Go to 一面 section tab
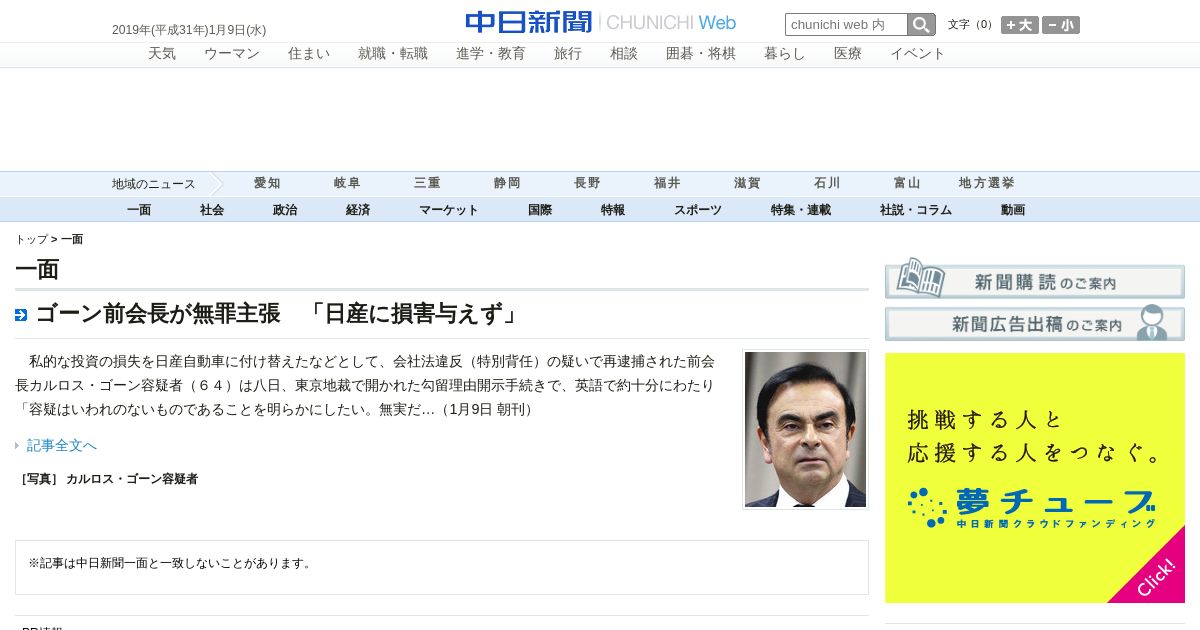The height and width of the screenshot is (630, 1200). (139, 210)
